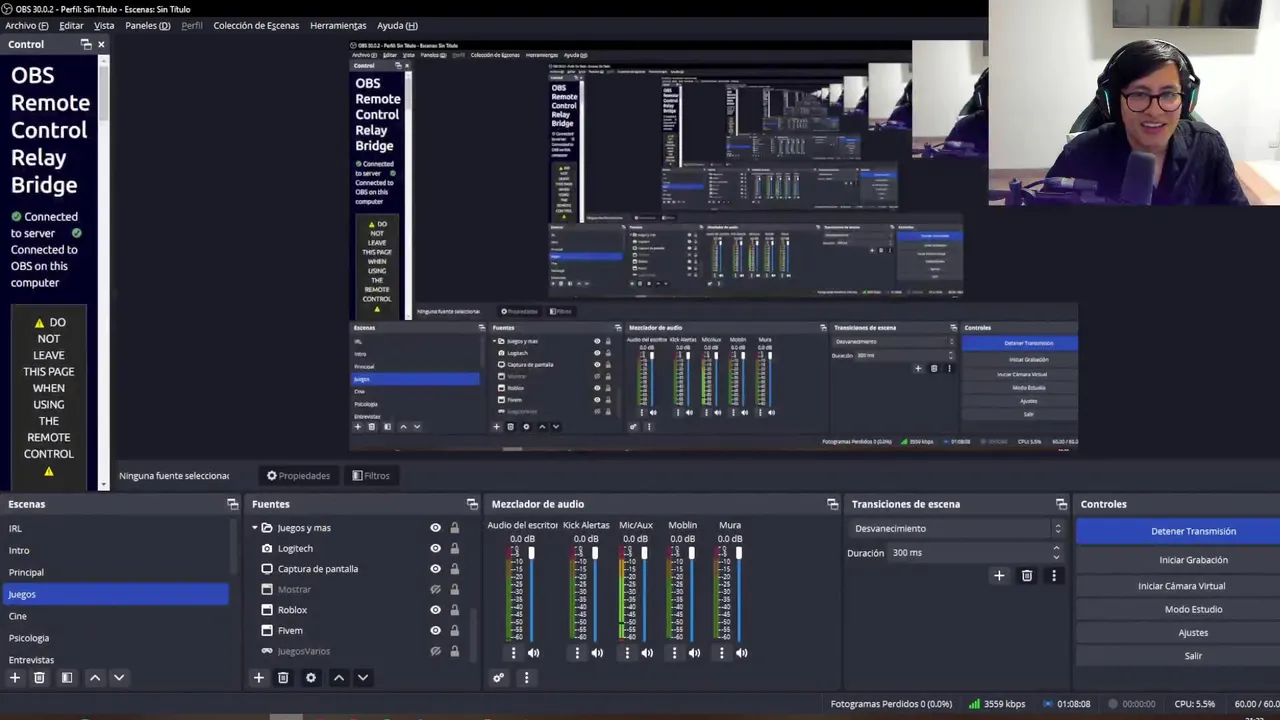The width and height of the screenshot is (1280, 720).
Task: Open Audio del escritorio options three-dot menu
Action: [514, 653]
